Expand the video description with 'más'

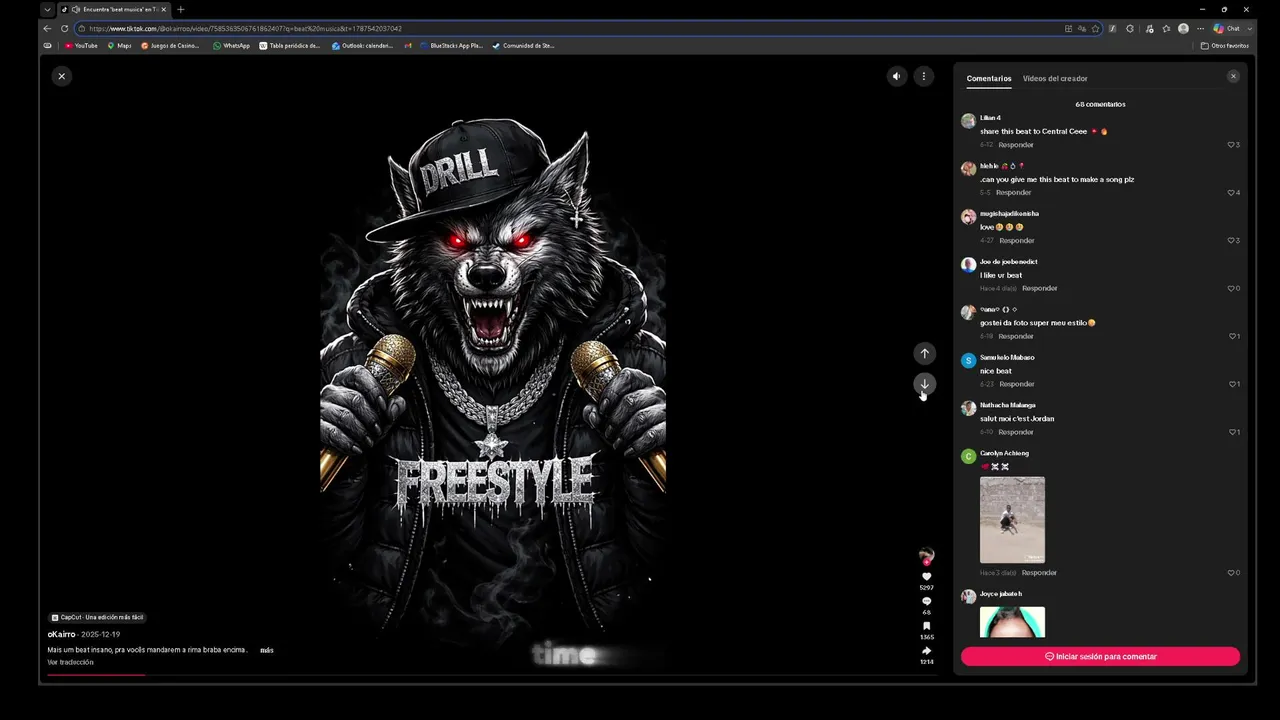pyautogui.click(x=267, y=651)
